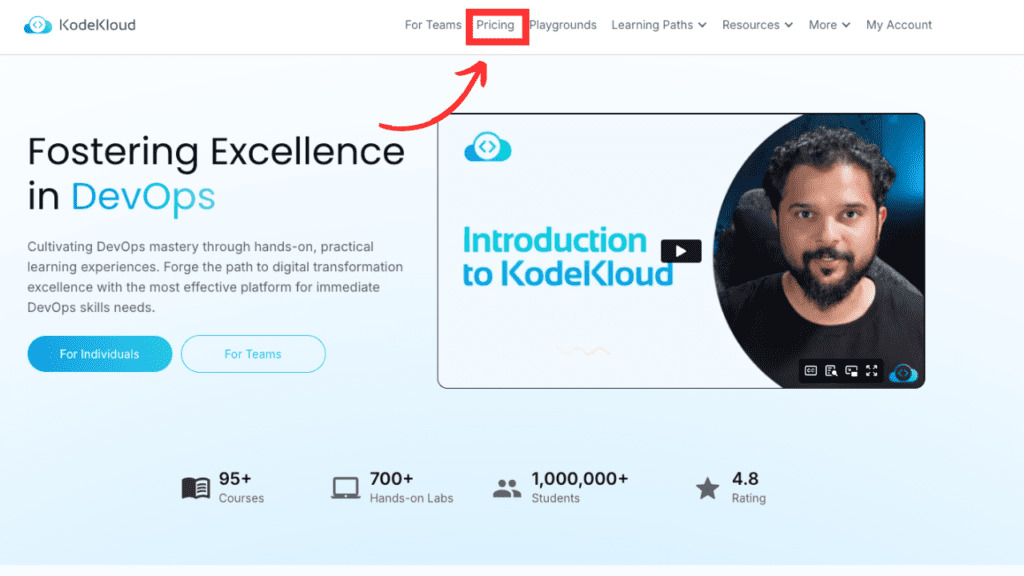This screenshot has width=1024, height=576.
Task: Click the For Individuals button
Action: pyautogui.click(x=99, y=354)
